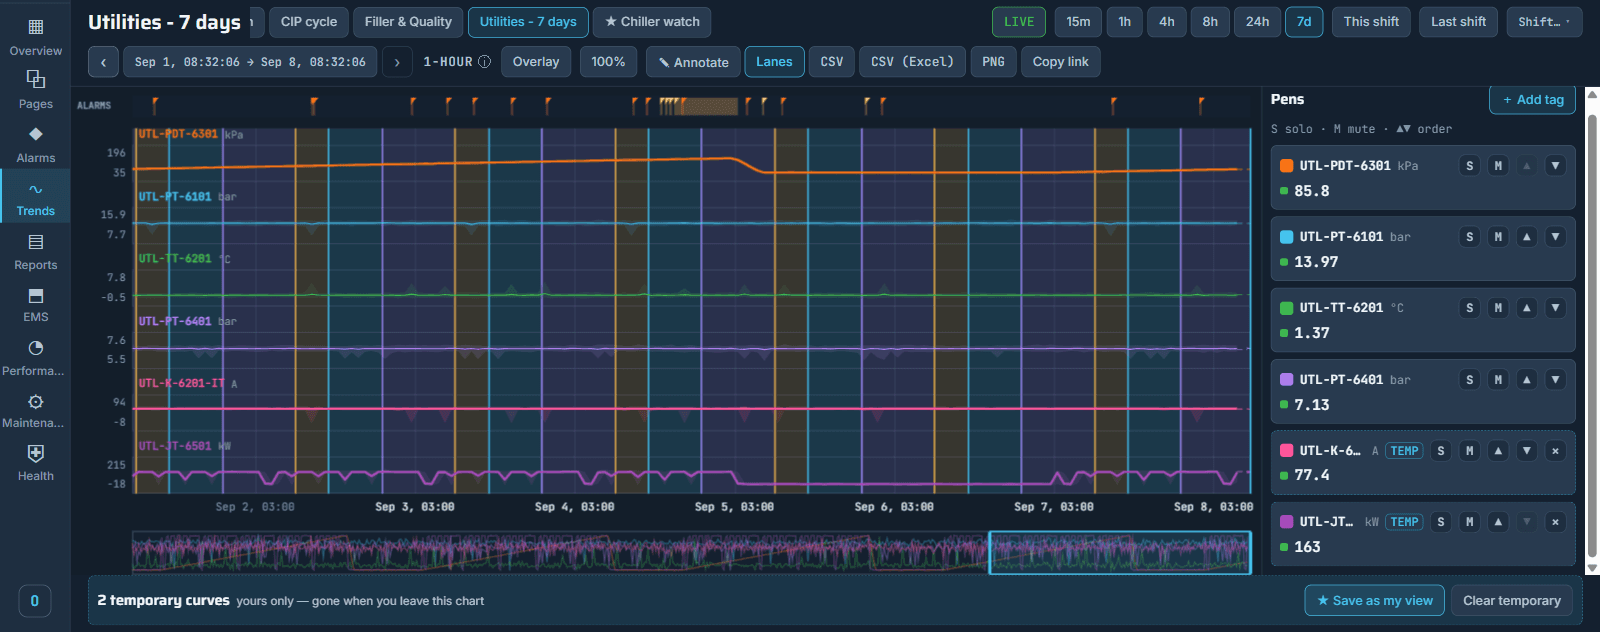Mute the UTL-TT-6201 pen
The height and width of the screenshot is (632, 1600).
[1497, 308]
